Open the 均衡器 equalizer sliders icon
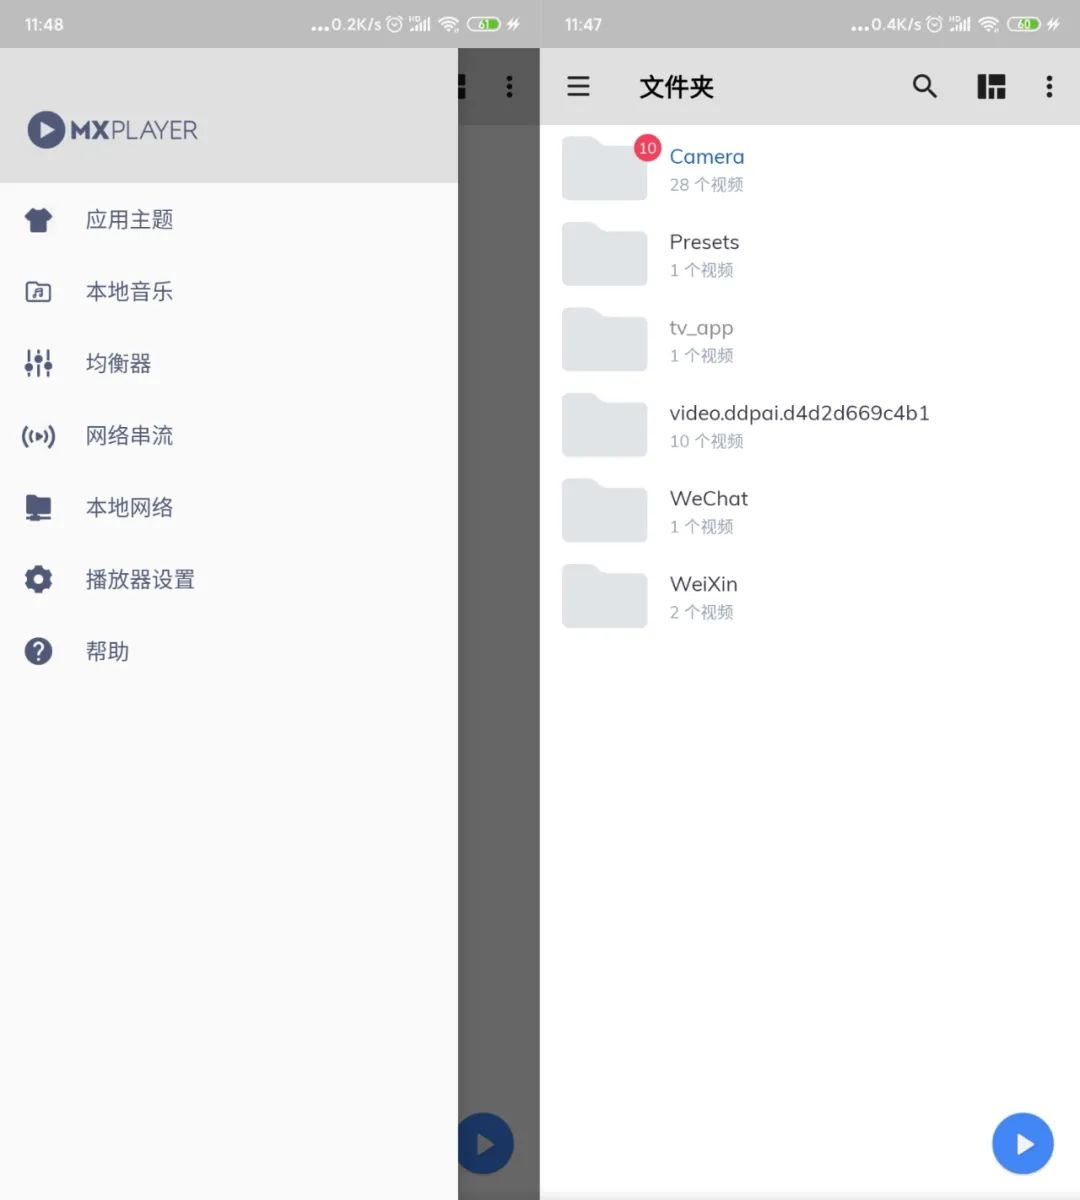1080x1200 pixels. (x=38, y=364)
